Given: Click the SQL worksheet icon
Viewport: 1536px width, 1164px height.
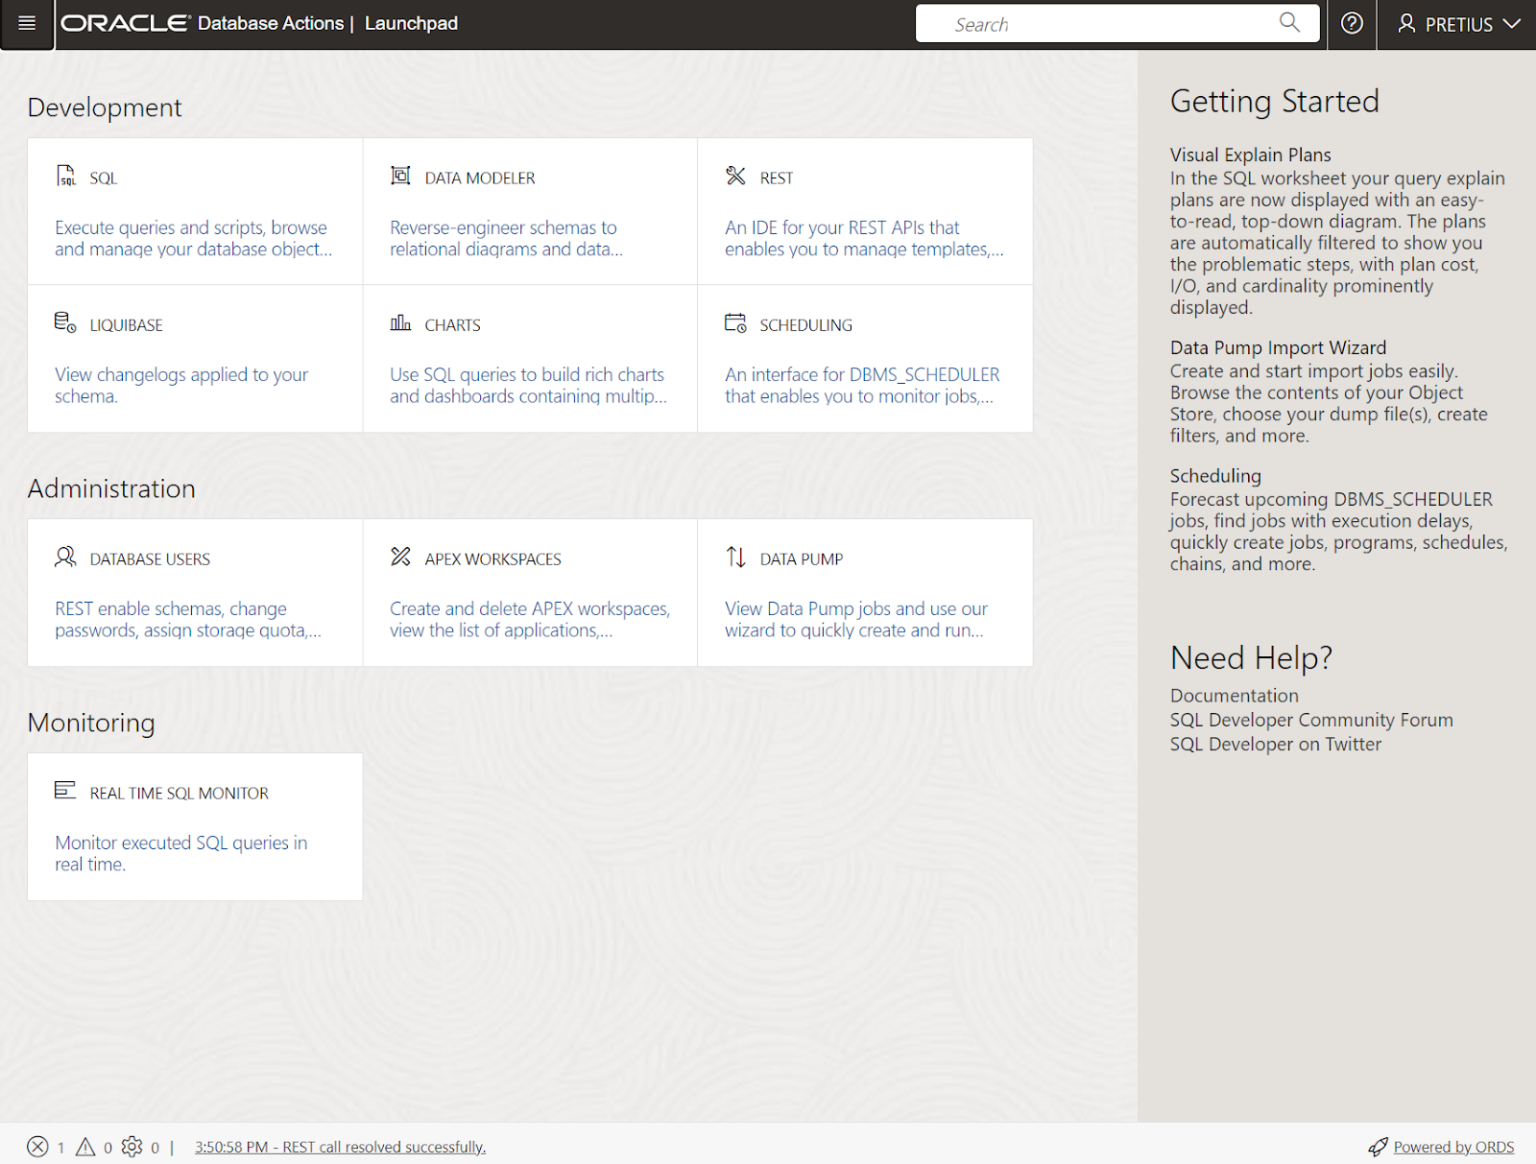Looking at the screenshot, I should point(66,176).
